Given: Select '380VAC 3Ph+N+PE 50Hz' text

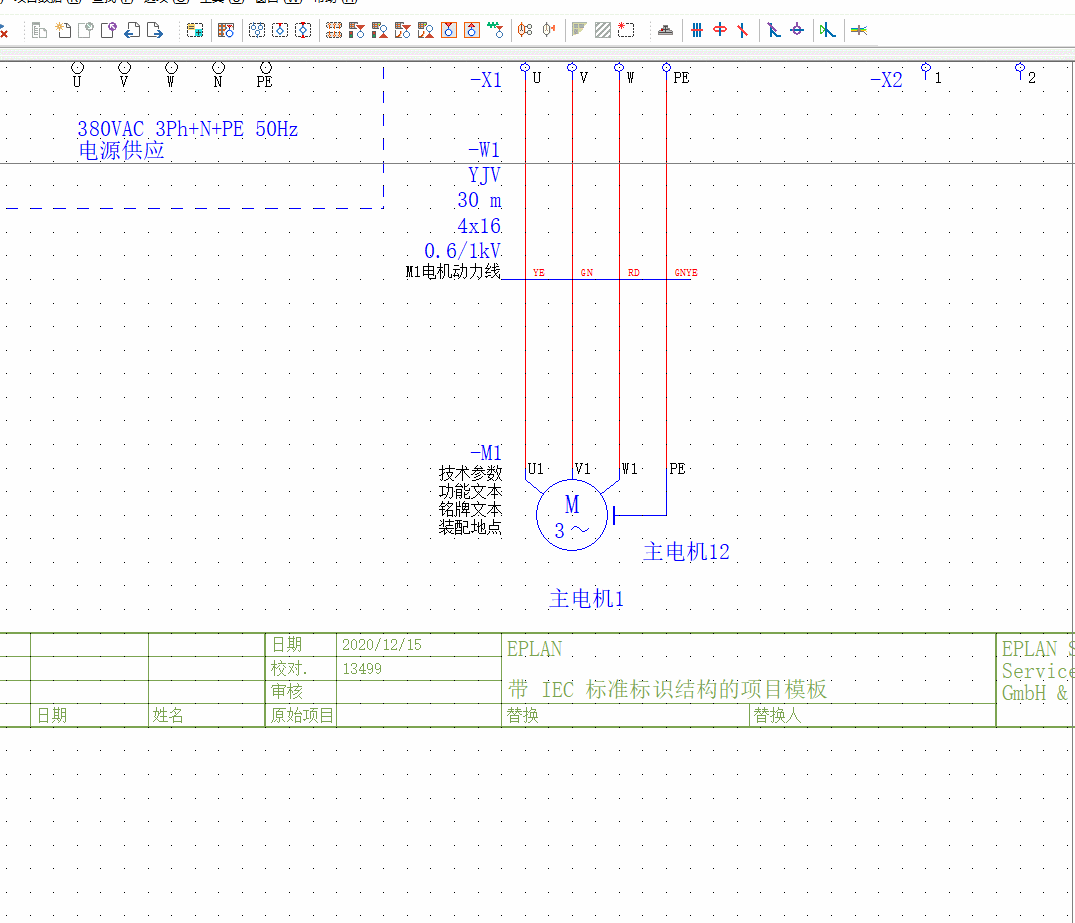Looking at the screenshot, I should tap(188, 129).
